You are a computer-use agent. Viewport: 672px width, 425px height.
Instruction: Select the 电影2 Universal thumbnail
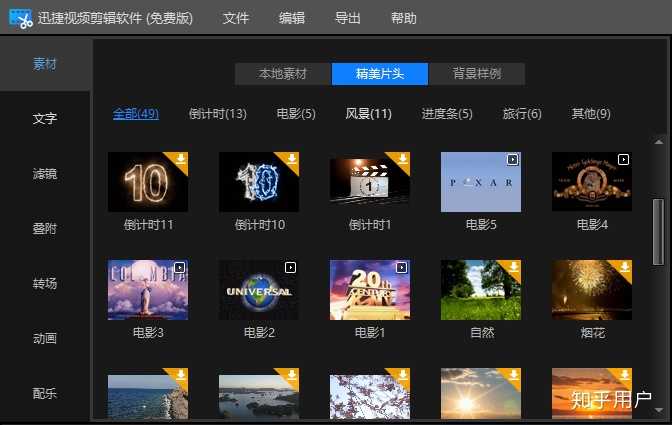tap(259, 290)
